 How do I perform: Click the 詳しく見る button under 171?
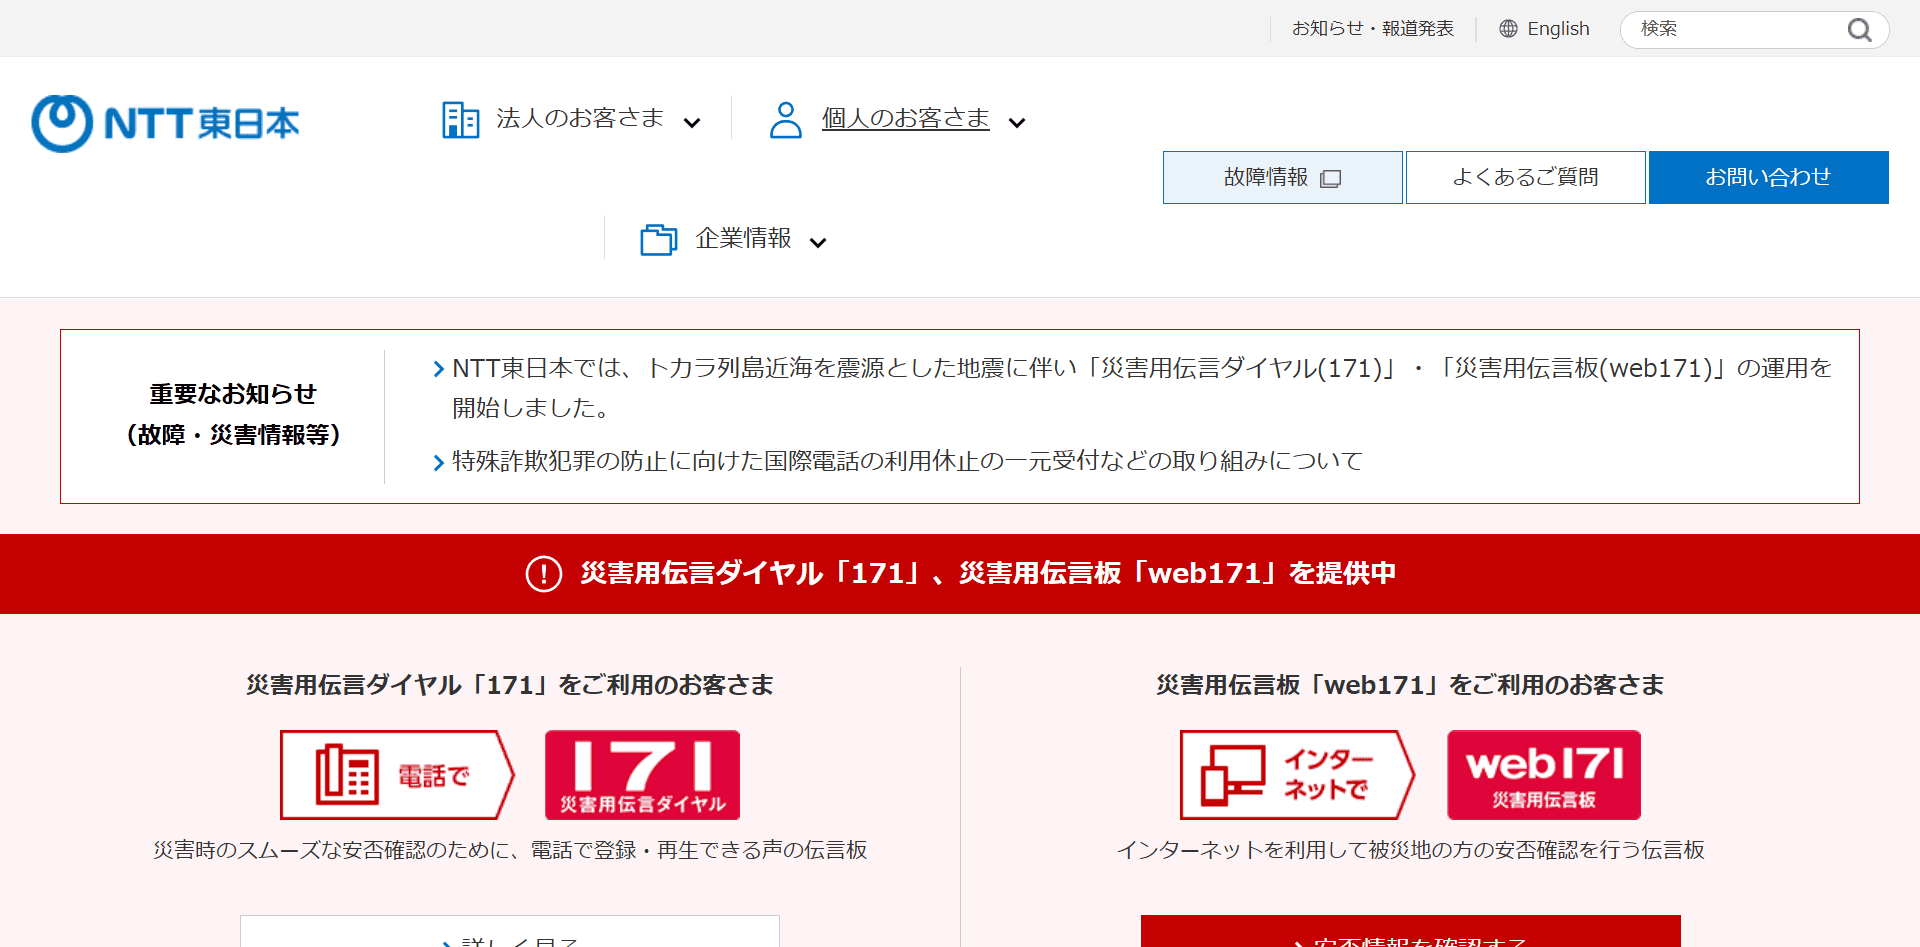(x=510, y=932)
